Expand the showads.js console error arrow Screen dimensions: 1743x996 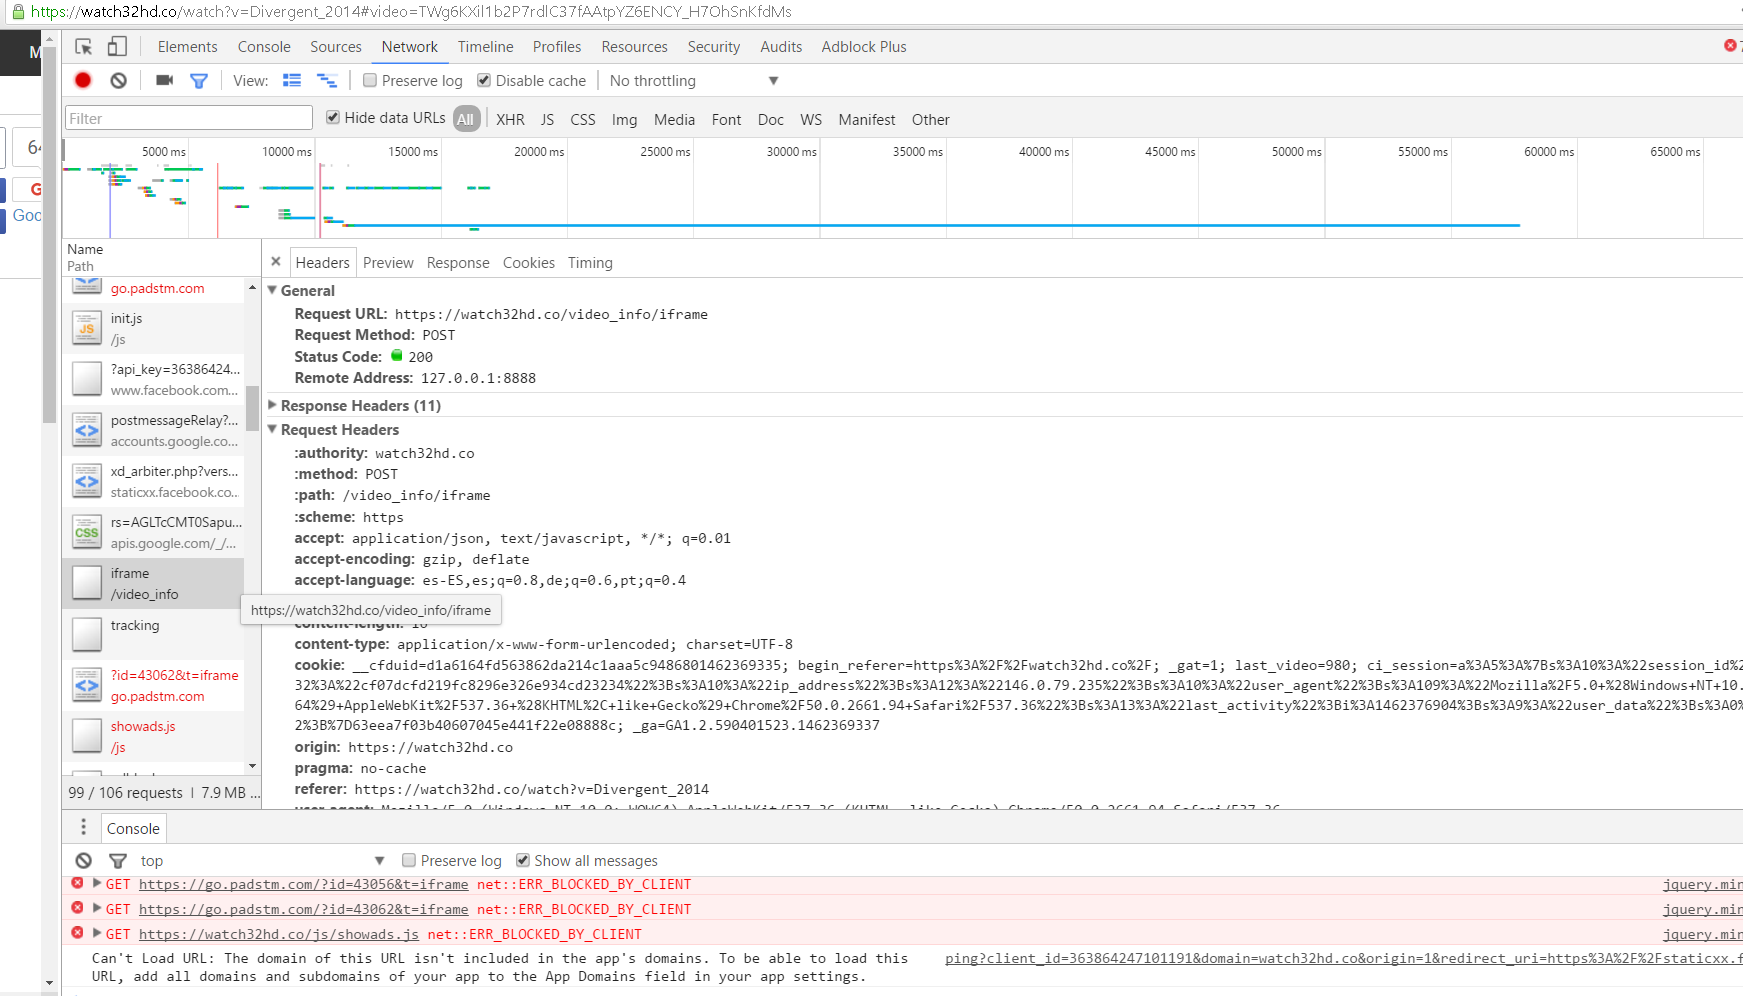click(x=97, y=933)
